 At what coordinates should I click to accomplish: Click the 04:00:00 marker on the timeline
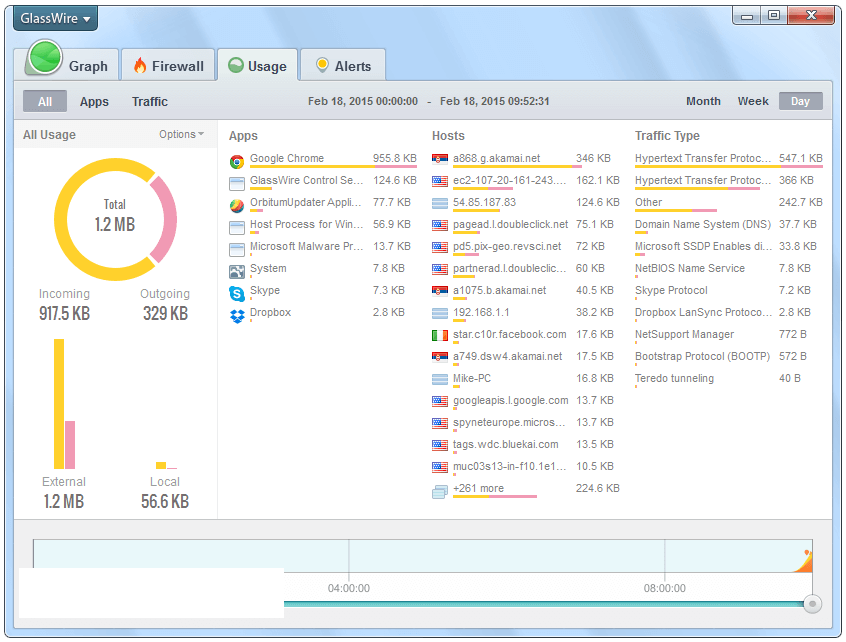[x=349, y=588]
